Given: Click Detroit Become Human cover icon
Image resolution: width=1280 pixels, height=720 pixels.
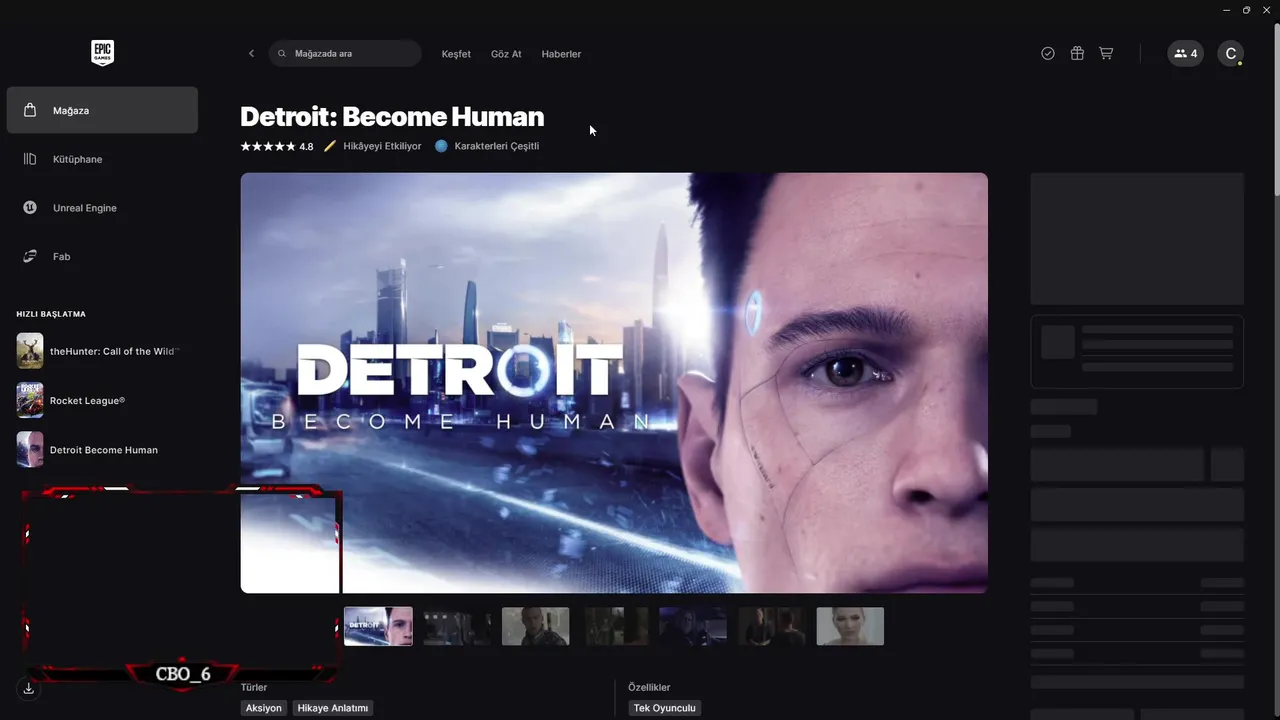Looking at the screenshot, I should (30, 450).
